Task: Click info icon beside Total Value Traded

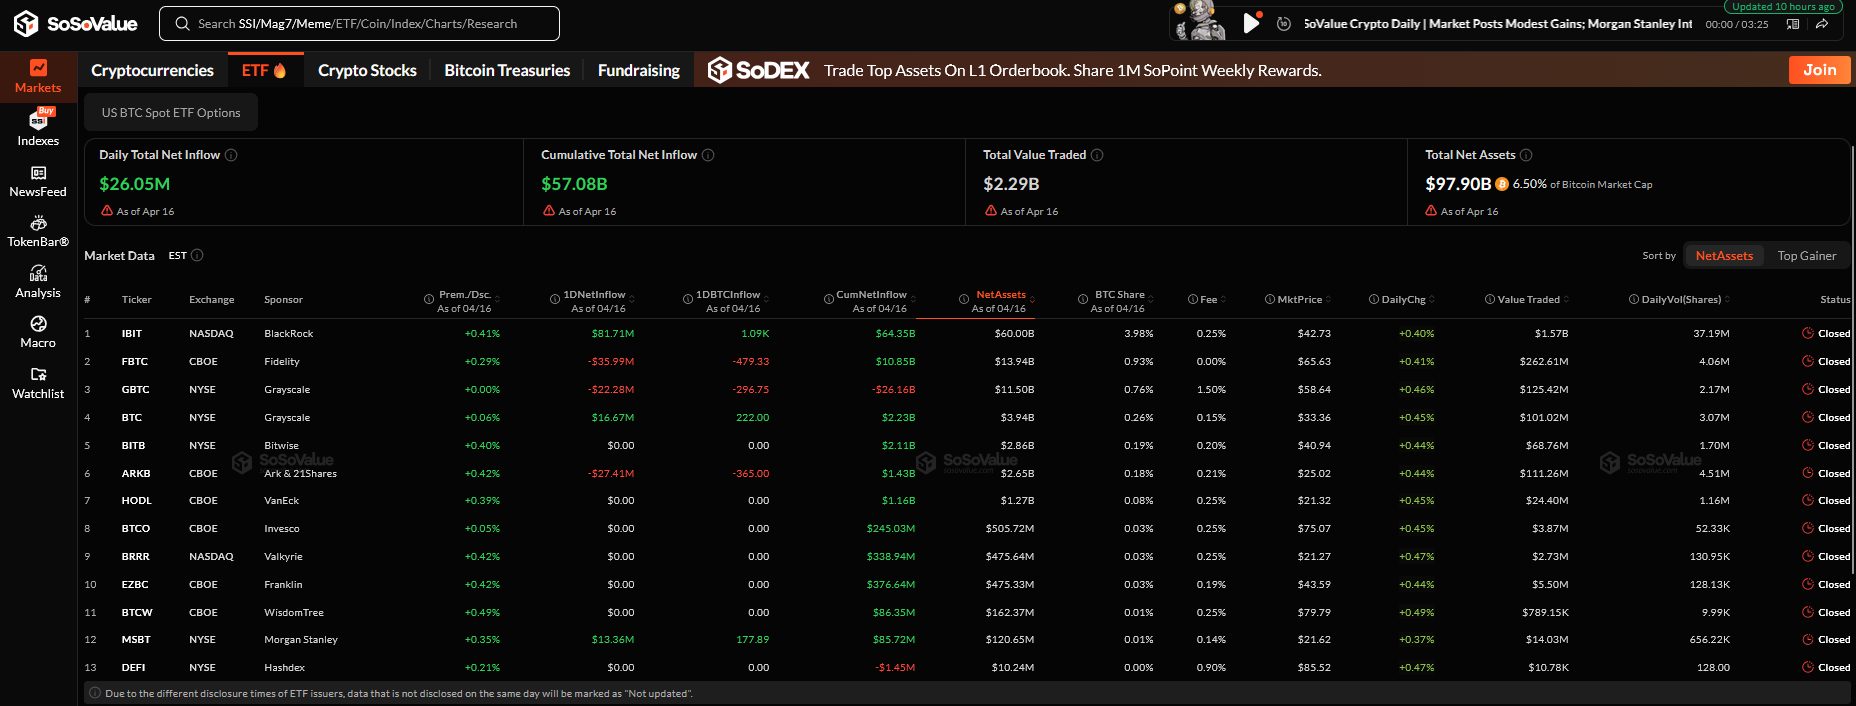Action: pos(1097,155)
